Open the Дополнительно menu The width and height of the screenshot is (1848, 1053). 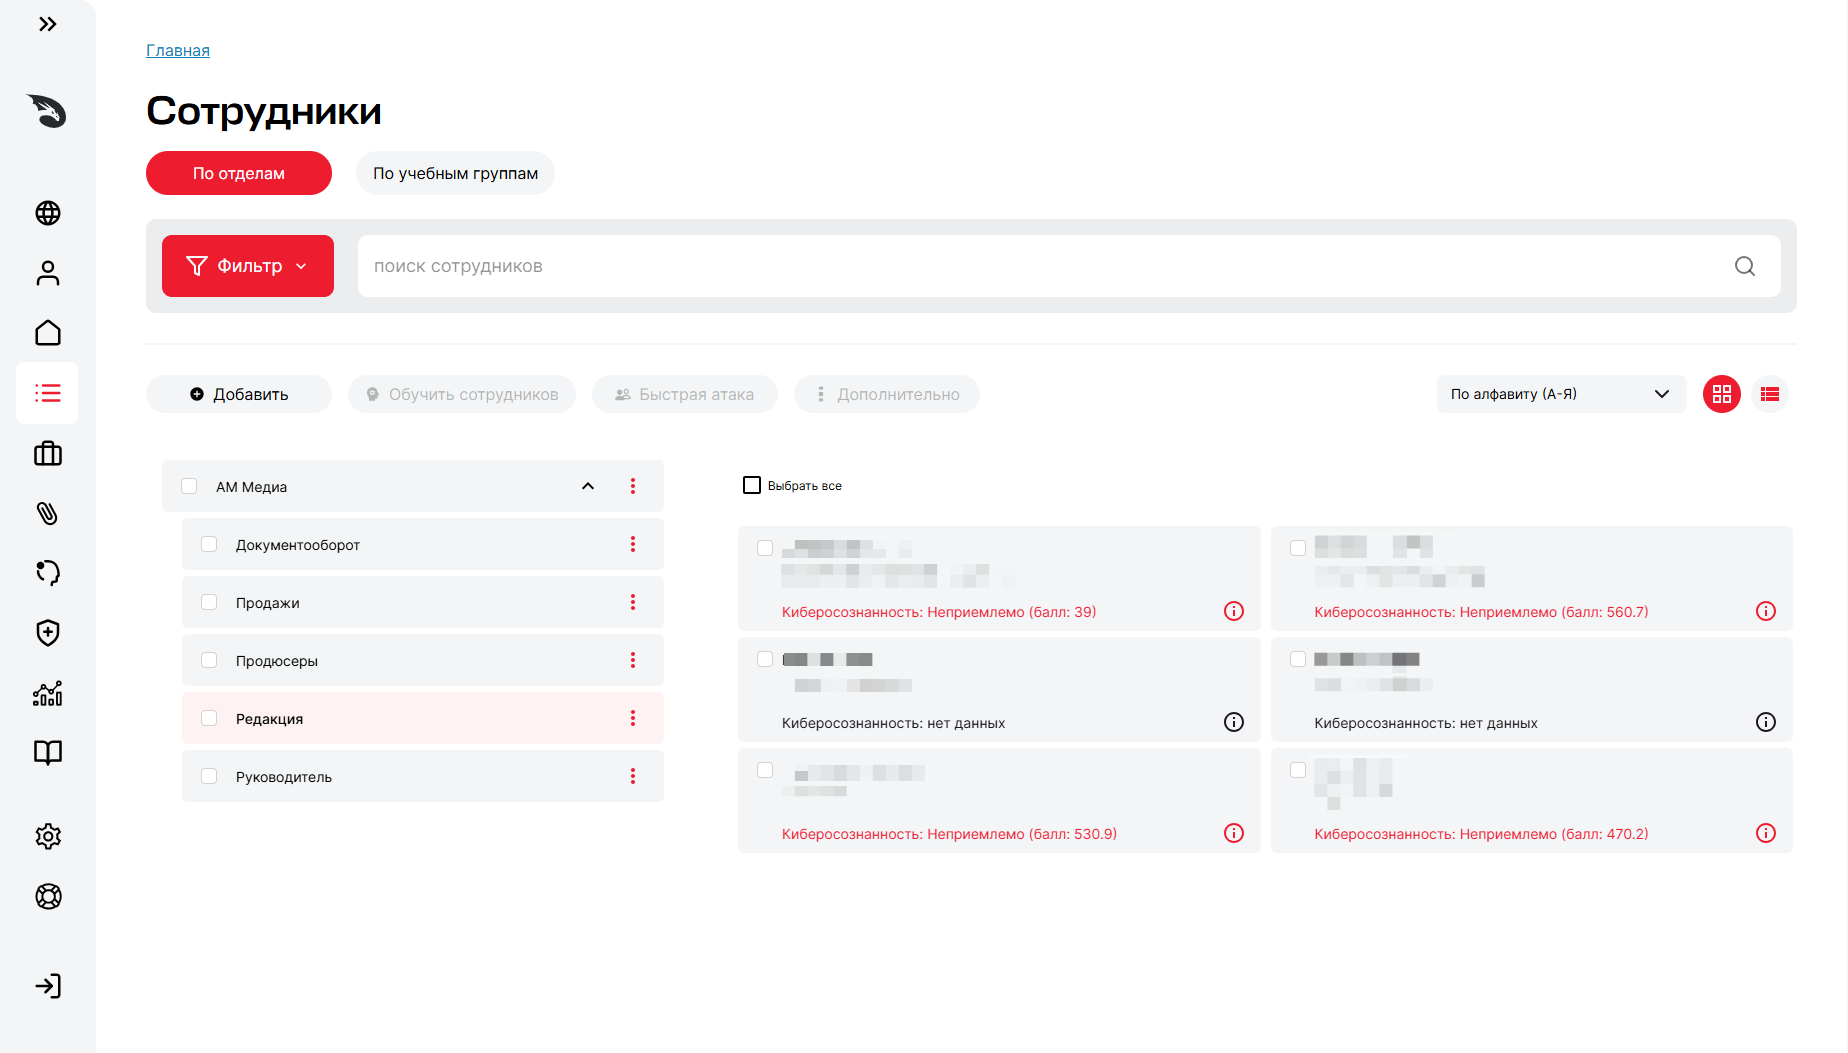coord(887,394)
